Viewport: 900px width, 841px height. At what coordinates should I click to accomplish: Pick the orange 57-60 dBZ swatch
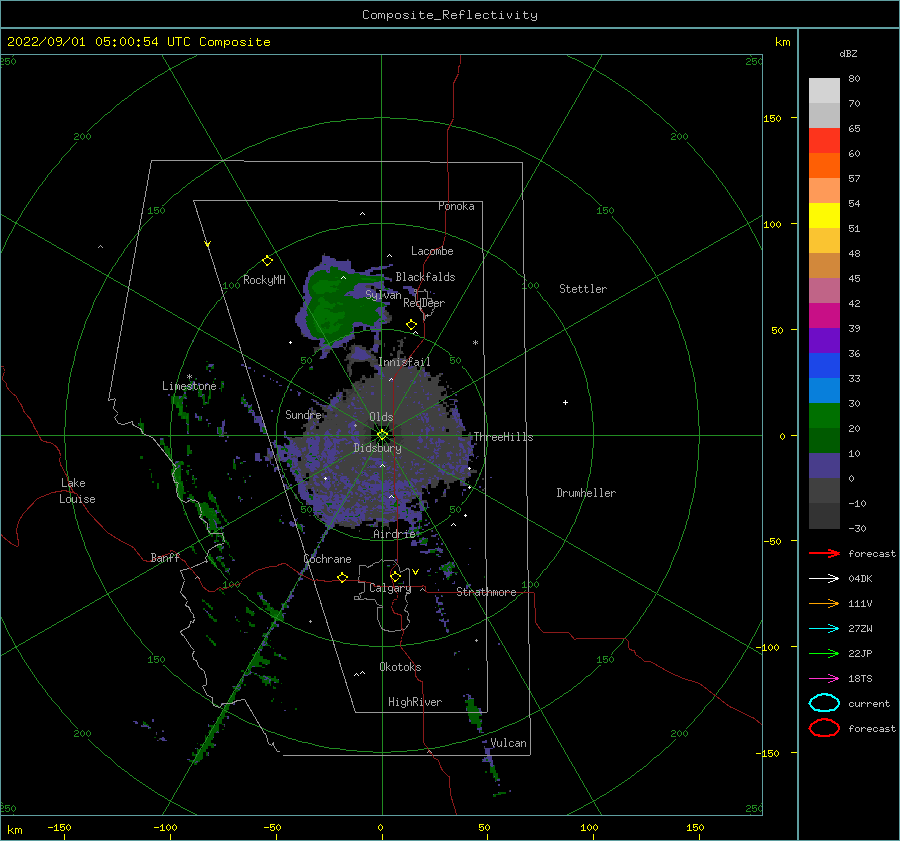[x=824, y=166]
